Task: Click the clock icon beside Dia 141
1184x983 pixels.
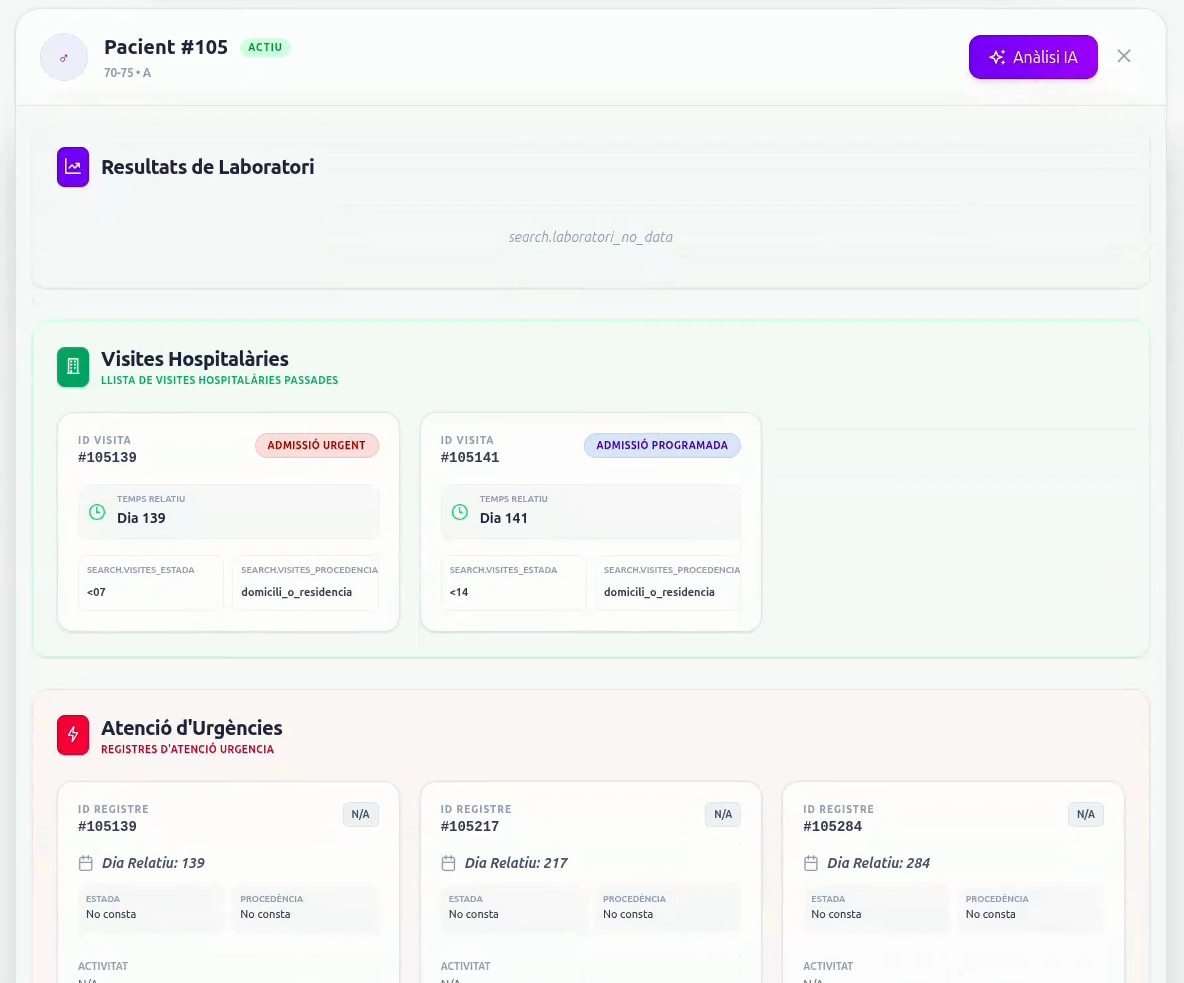Action: coord(460,512)
